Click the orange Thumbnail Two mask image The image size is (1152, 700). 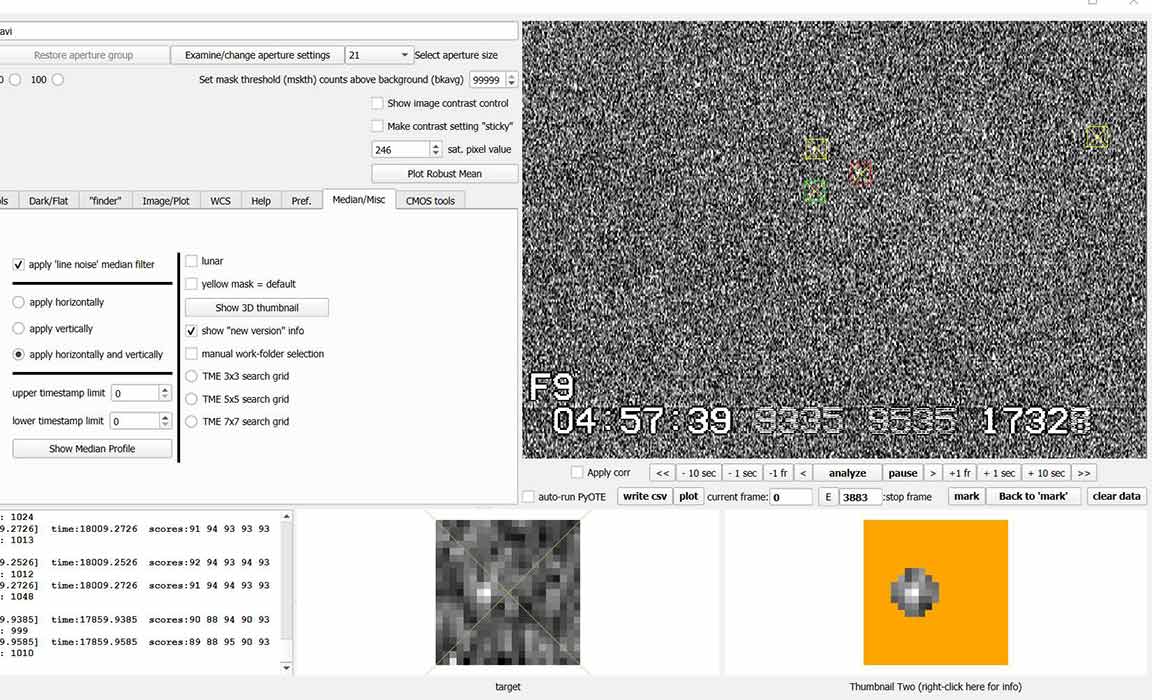pos(935,592)
